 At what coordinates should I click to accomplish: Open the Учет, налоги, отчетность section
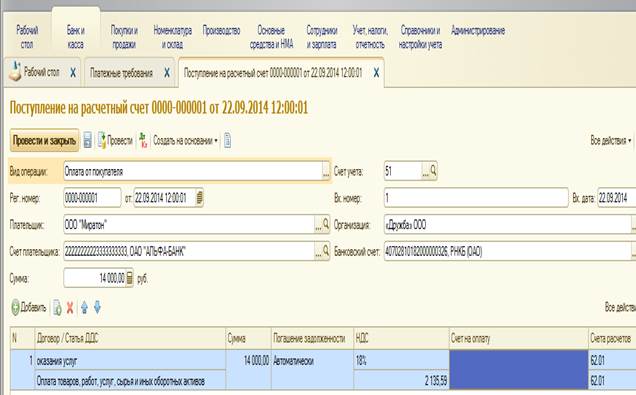point(370,37)
